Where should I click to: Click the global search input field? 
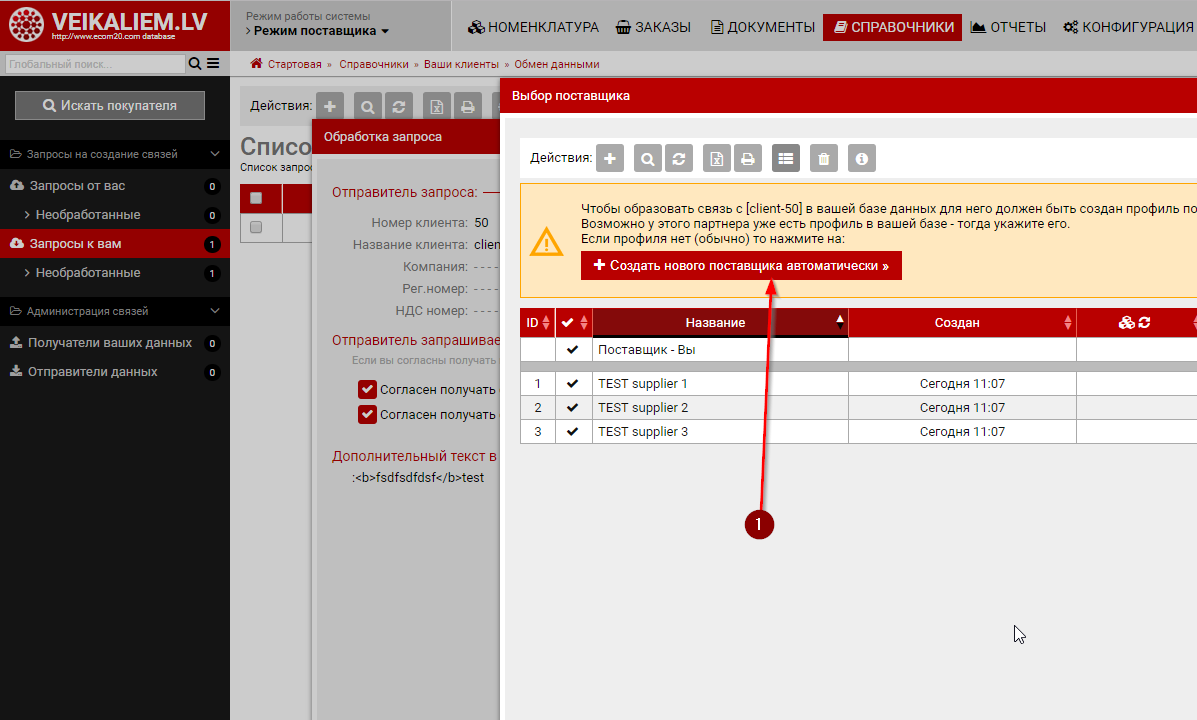click(94, 64)
